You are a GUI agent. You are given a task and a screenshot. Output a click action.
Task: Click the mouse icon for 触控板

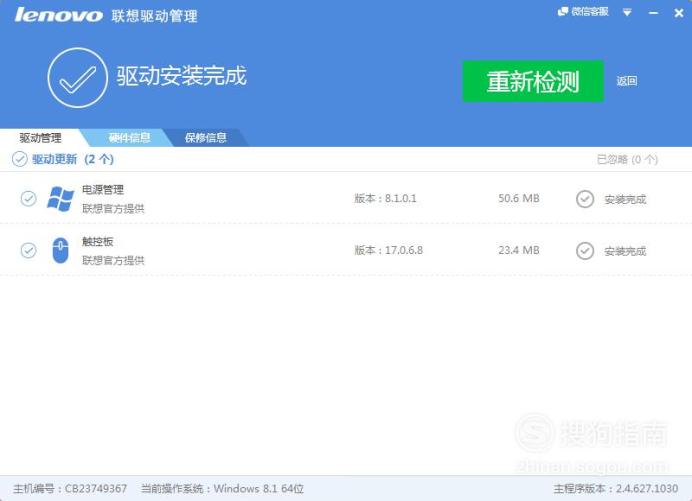pyautogui.click(x=60, y=250)
